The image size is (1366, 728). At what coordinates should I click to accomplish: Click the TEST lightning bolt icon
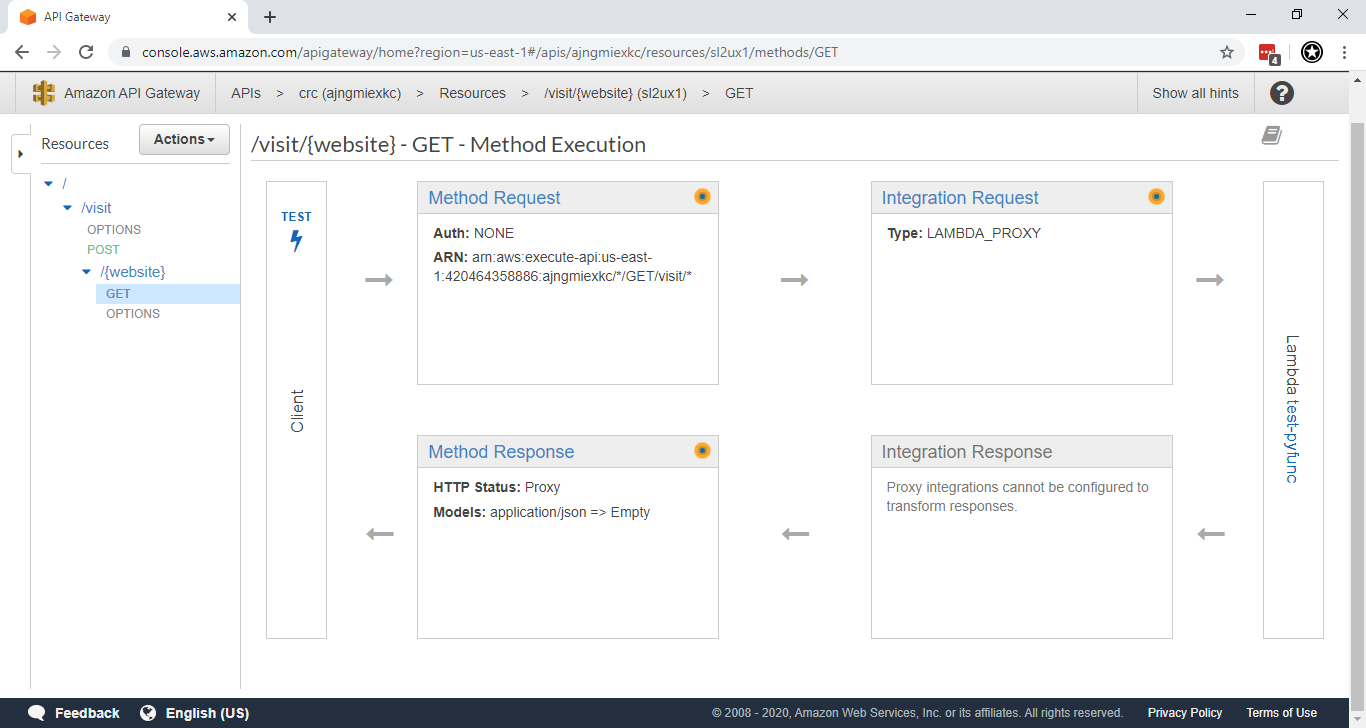point(296,241)
